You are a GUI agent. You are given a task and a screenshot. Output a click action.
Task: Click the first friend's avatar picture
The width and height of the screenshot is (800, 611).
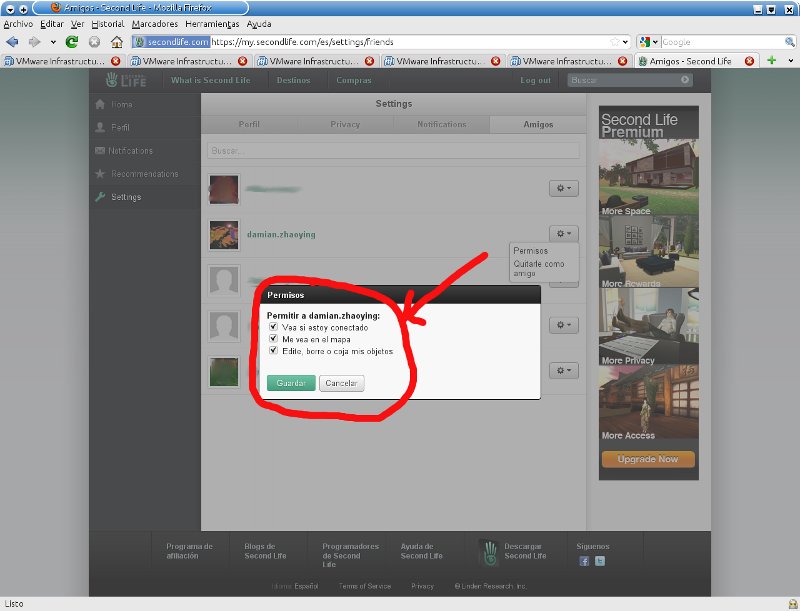point(224,189)
